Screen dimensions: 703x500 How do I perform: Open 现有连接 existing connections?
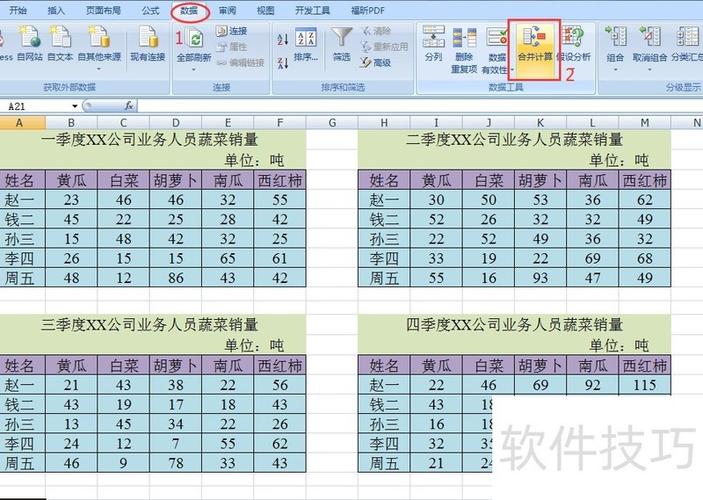pos(148,43)
